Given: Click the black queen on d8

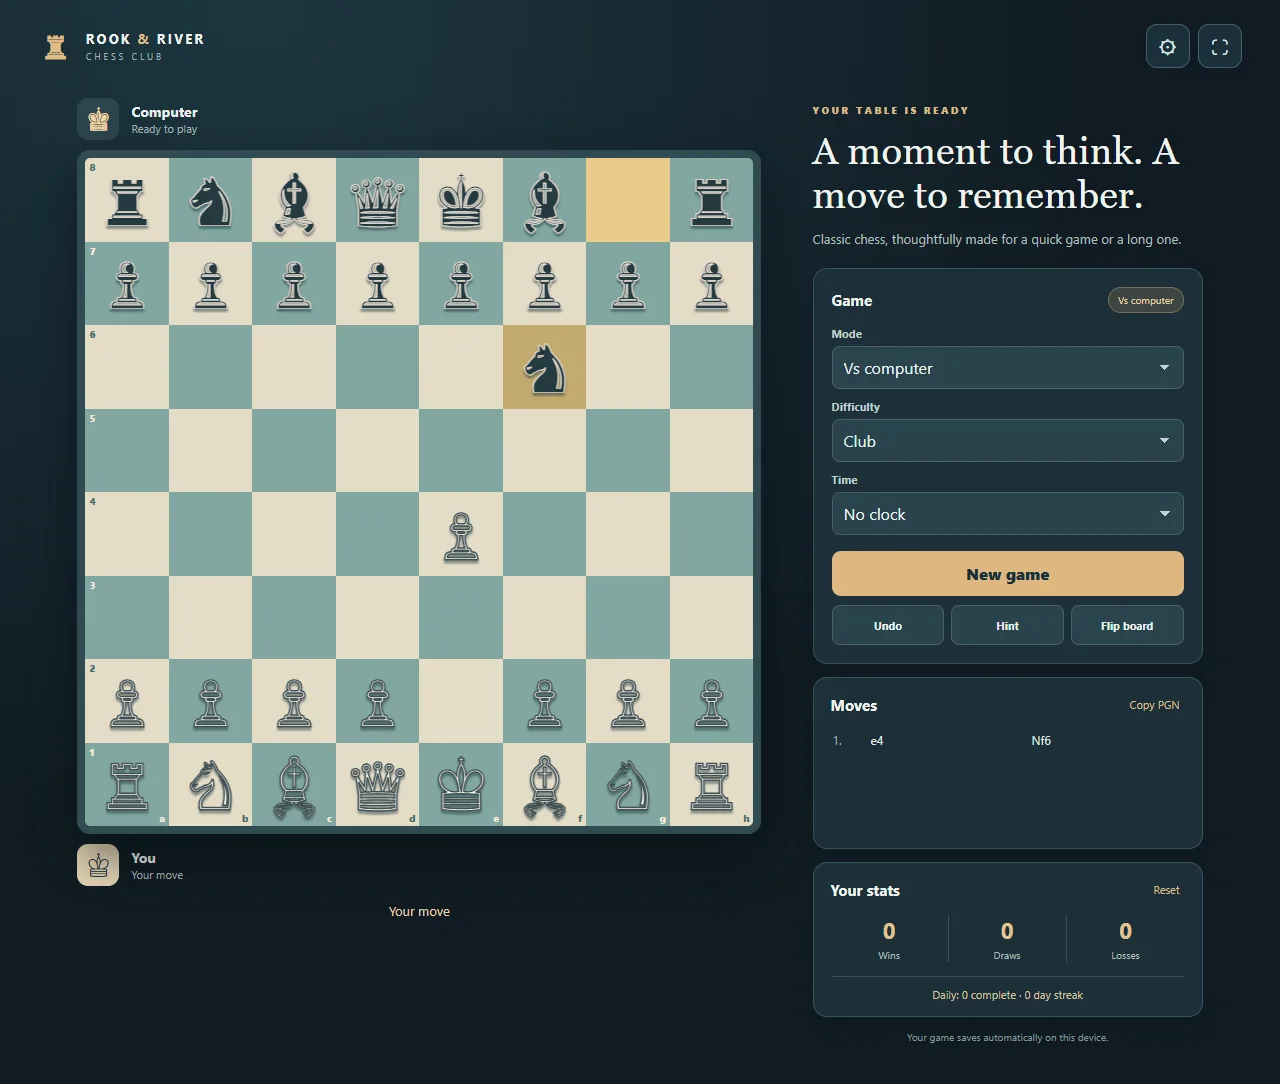Looking at the screenshot, I should coord(377,200).
